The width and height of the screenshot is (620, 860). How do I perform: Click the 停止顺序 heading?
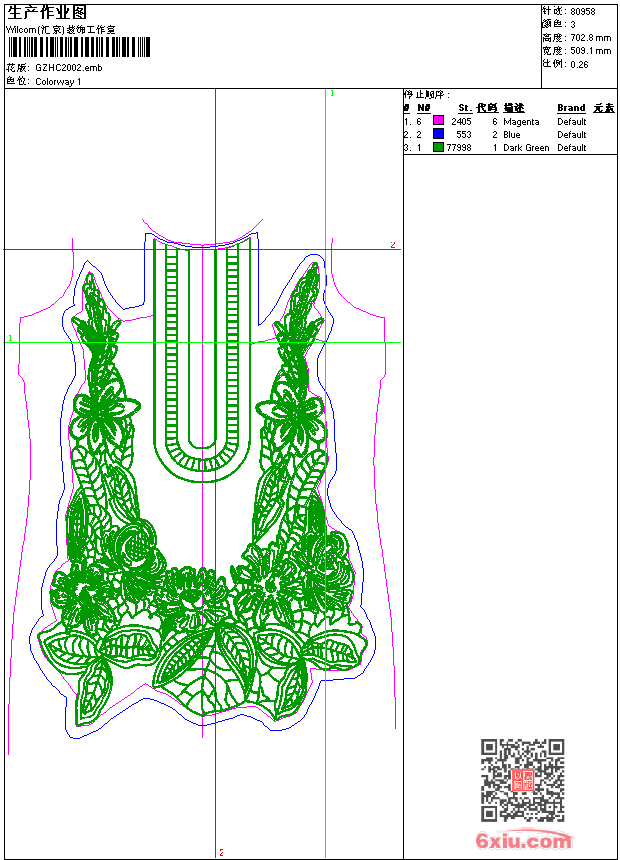point(427,95)
